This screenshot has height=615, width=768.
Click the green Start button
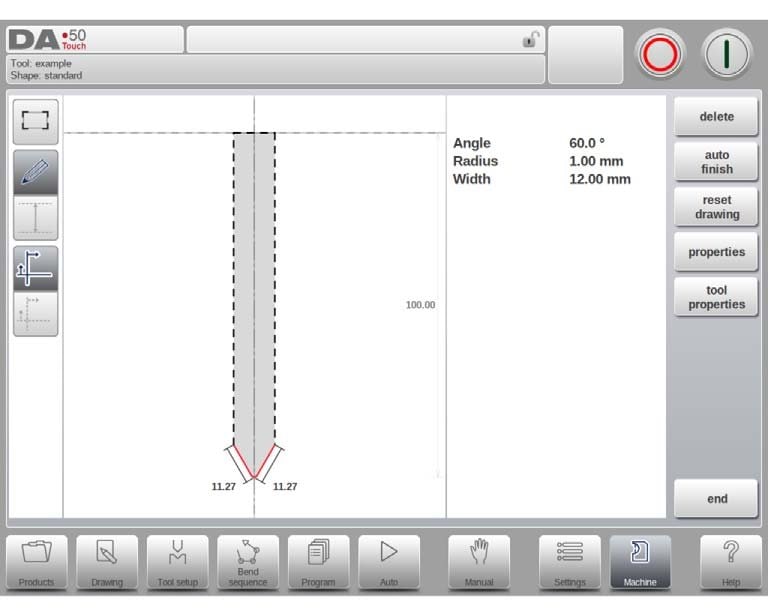click(727, 54)
